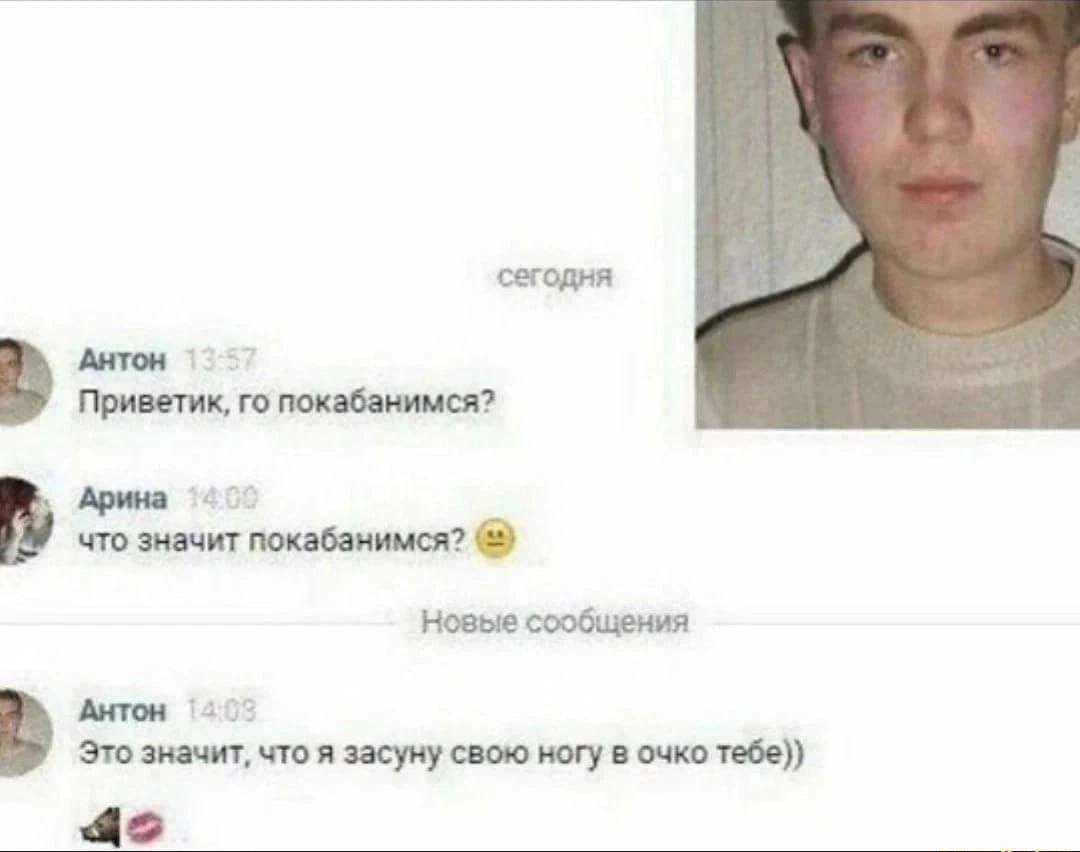Click the '))' at the end of Антон's reply
Screen dimensions: 1080x852
tap(793, 753)
